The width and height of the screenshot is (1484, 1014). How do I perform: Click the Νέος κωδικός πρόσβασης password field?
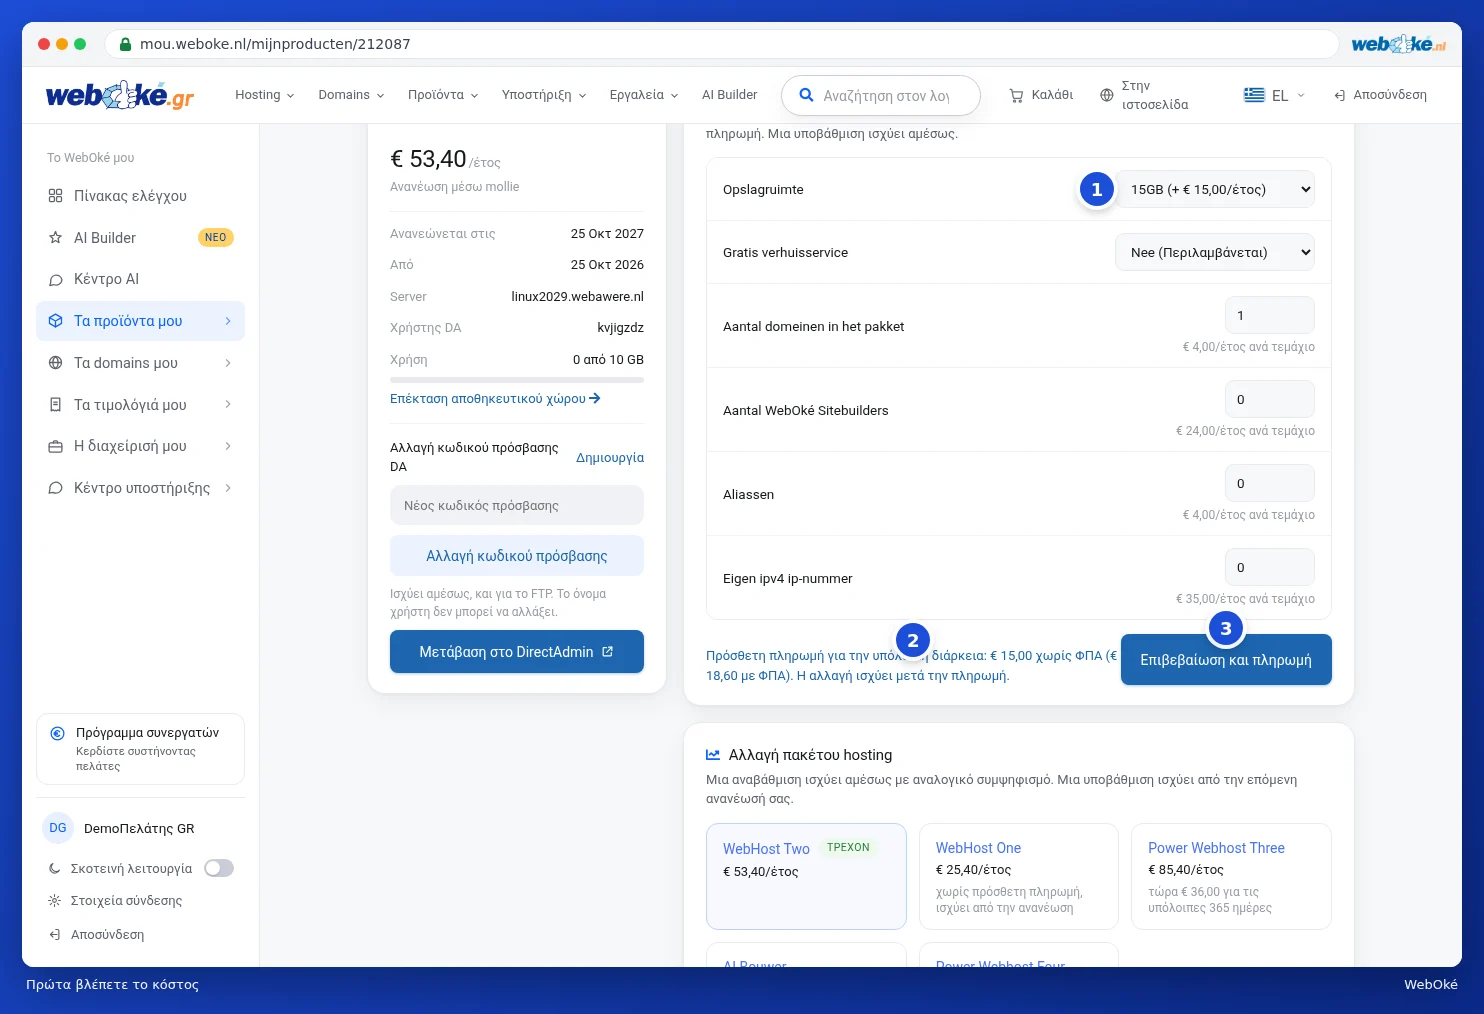517,505
